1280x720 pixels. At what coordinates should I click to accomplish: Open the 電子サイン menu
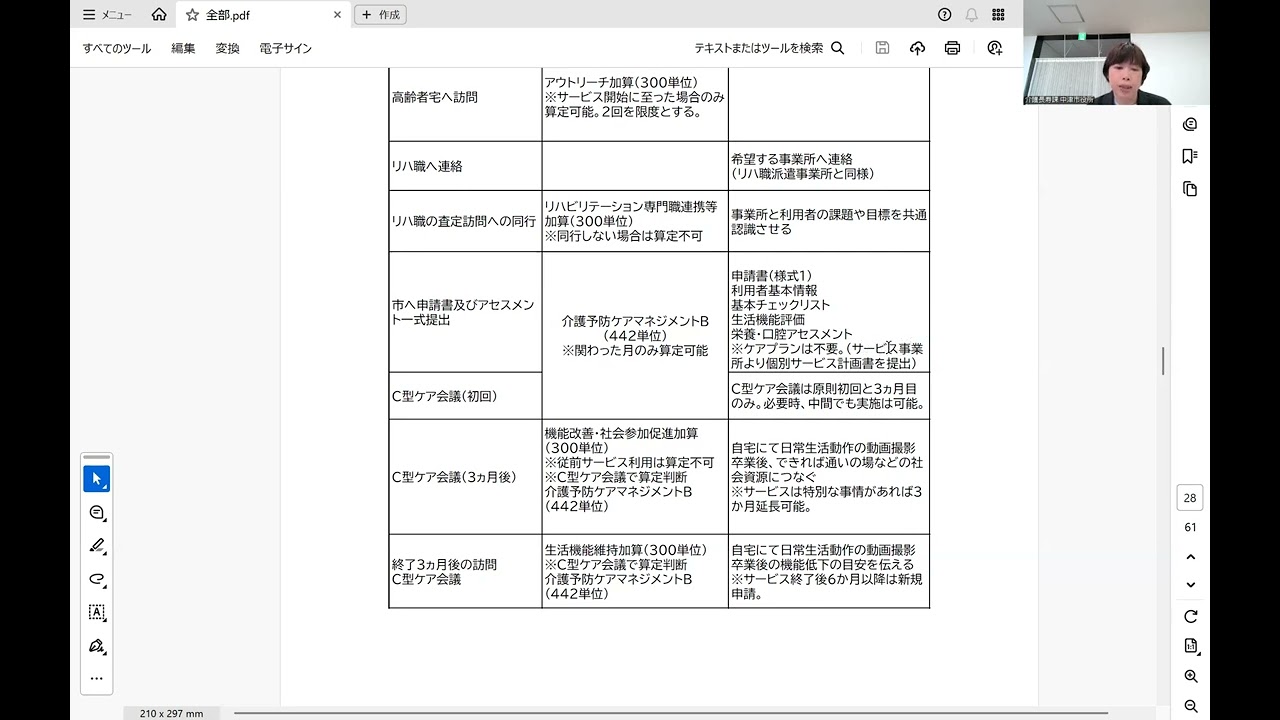click(x=285, y=48)
